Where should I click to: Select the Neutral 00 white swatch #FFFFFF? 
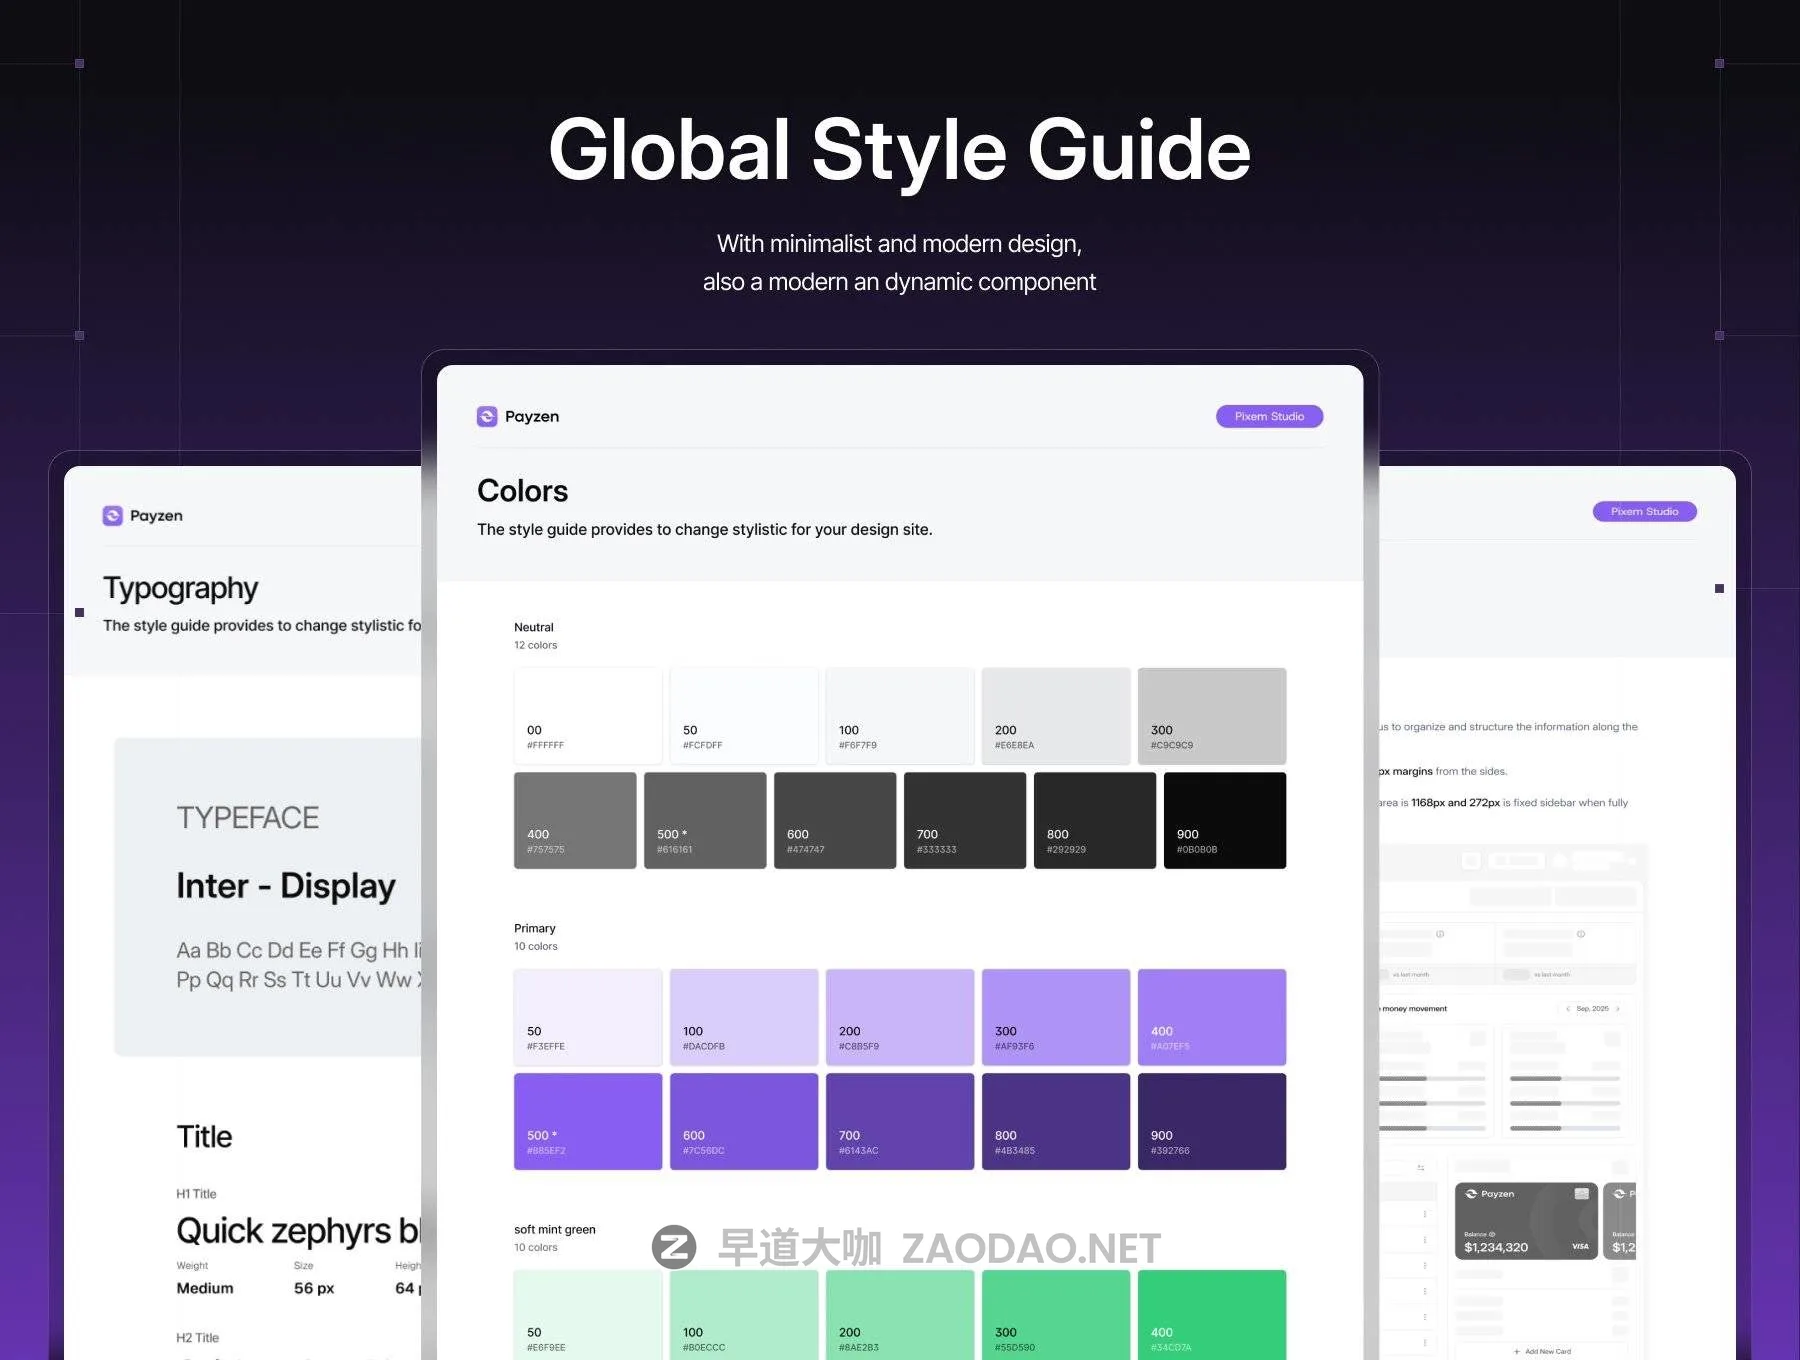click(x=588, y=716)
